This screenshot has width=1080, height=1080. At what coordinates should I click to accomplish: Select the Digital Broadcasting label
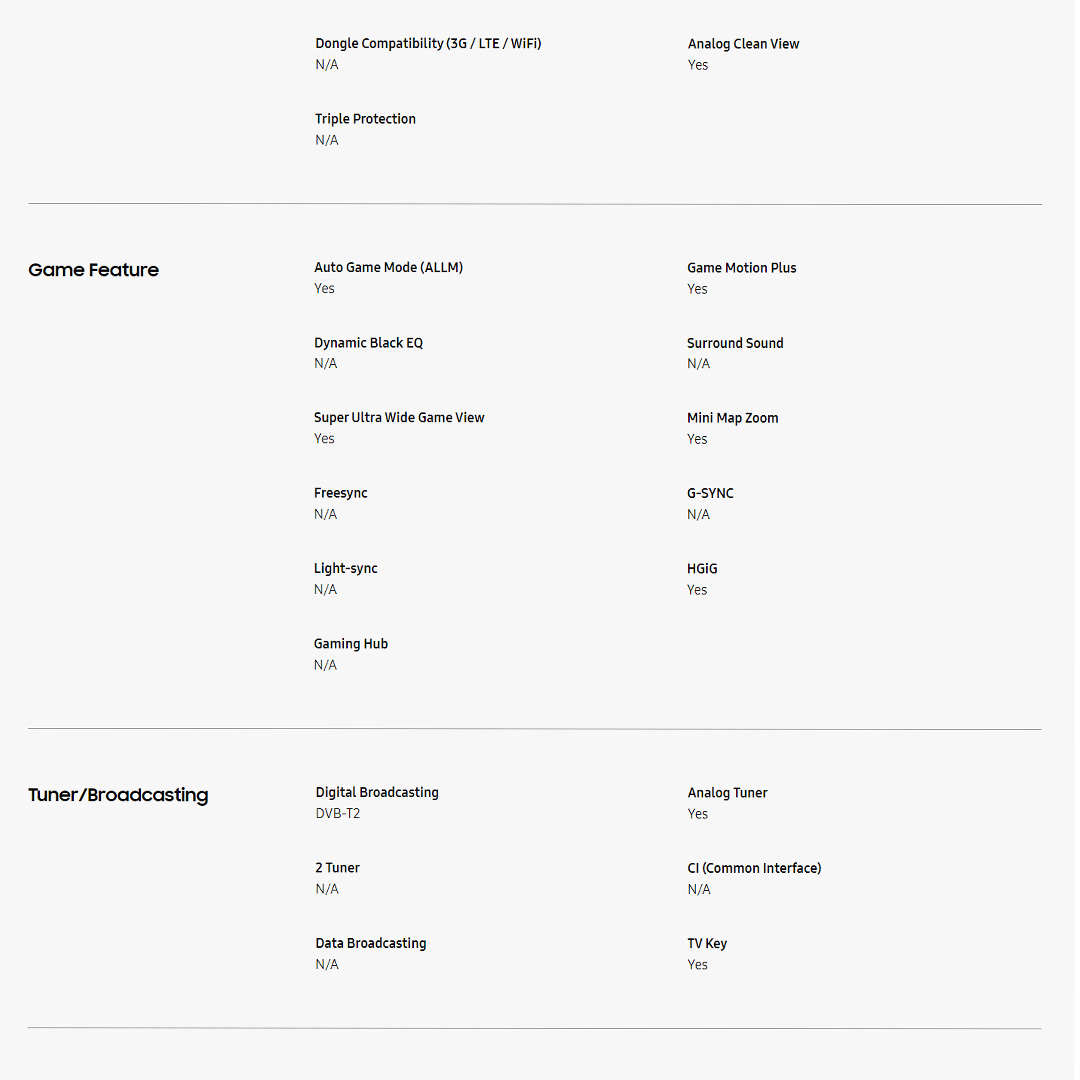377,792
